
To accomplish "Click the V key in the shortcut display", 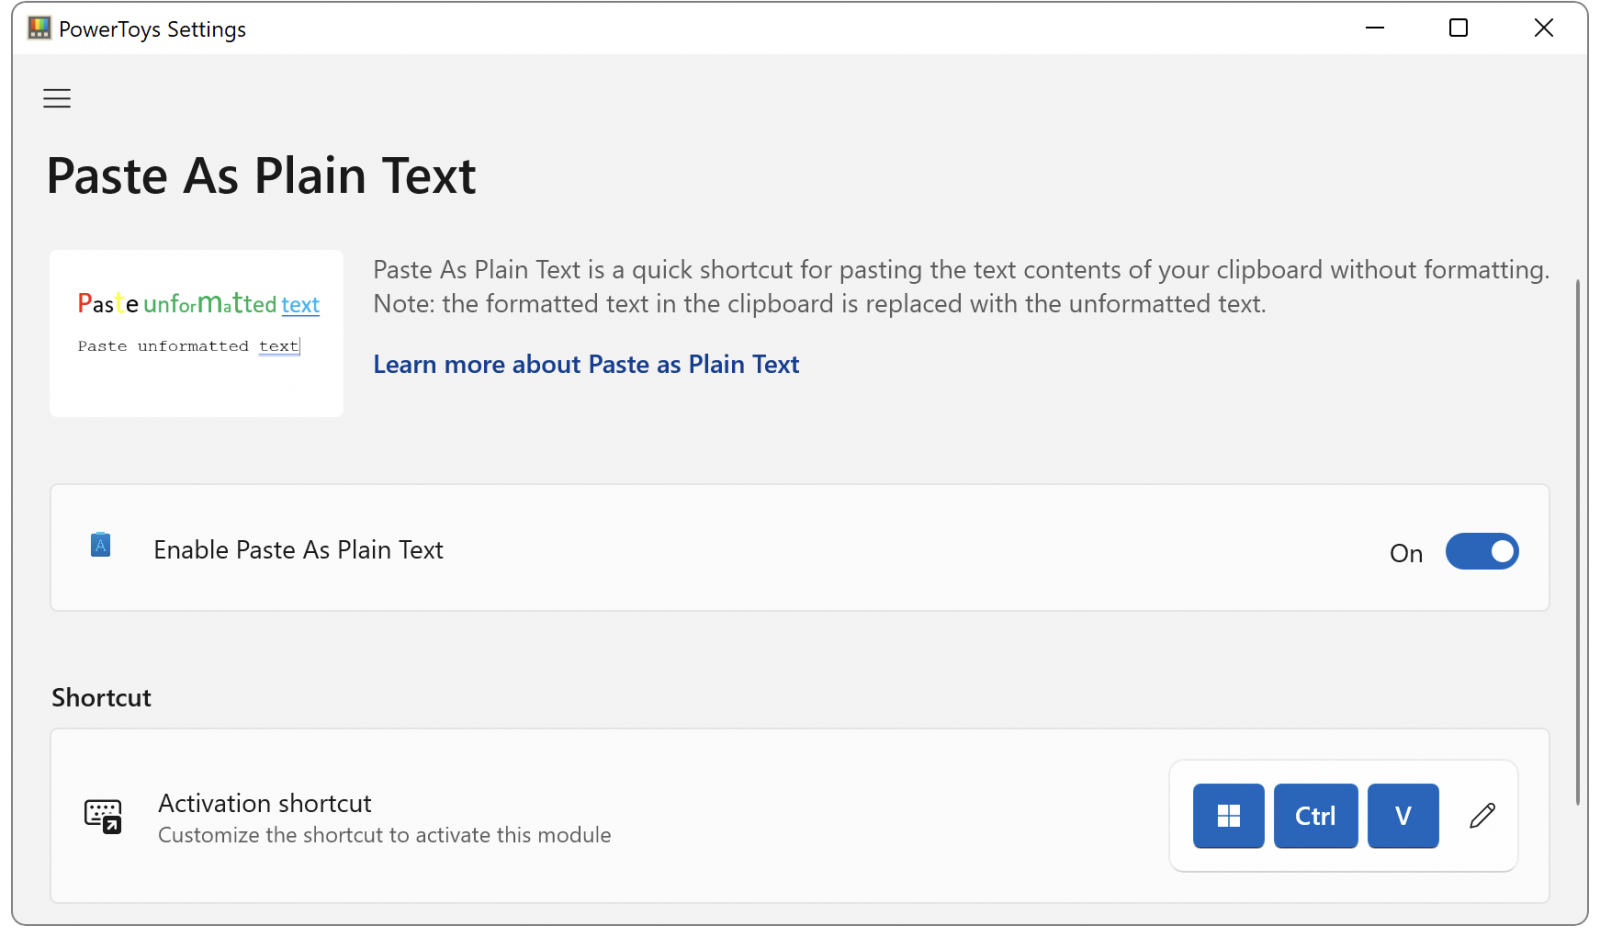I will coord(1402,816).
